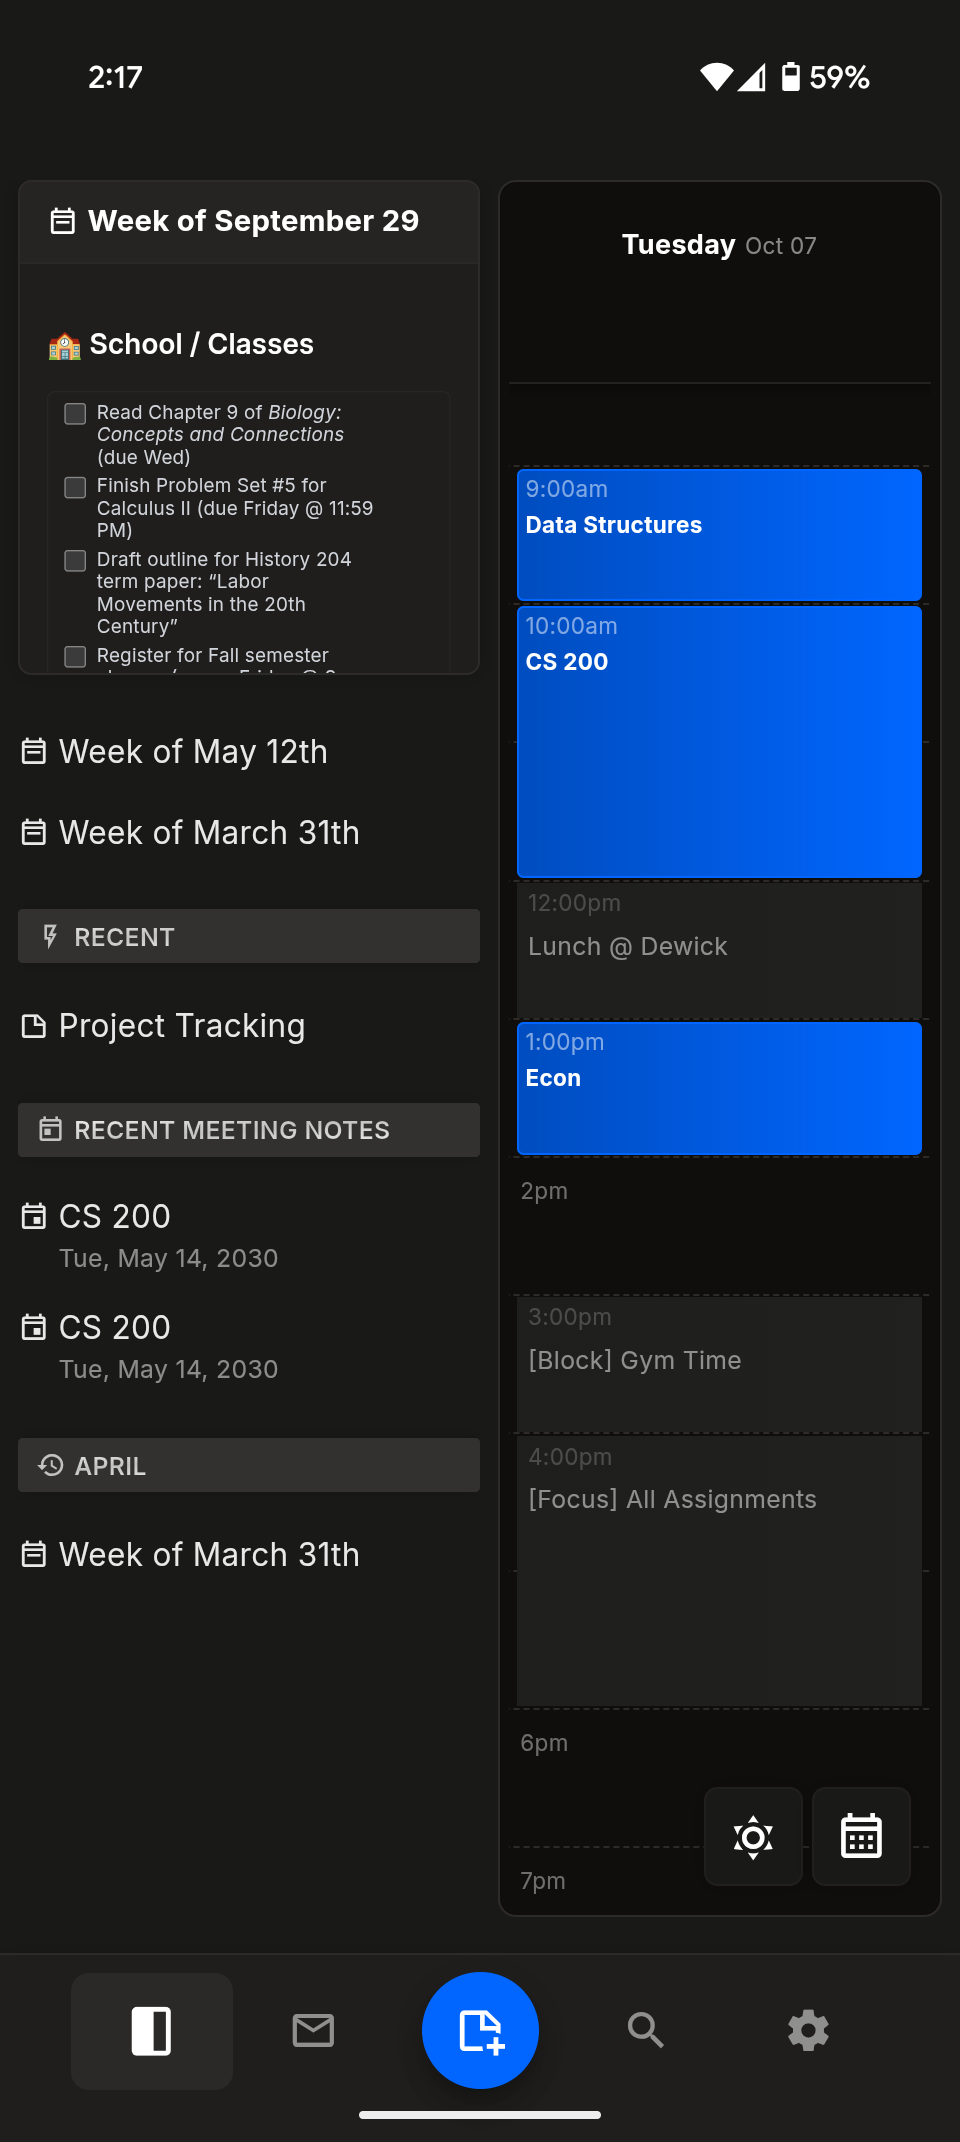Click the calendar icon beside Week of September 29
The height and width of the screenshot is (2142, 960).
click(63, 220)
